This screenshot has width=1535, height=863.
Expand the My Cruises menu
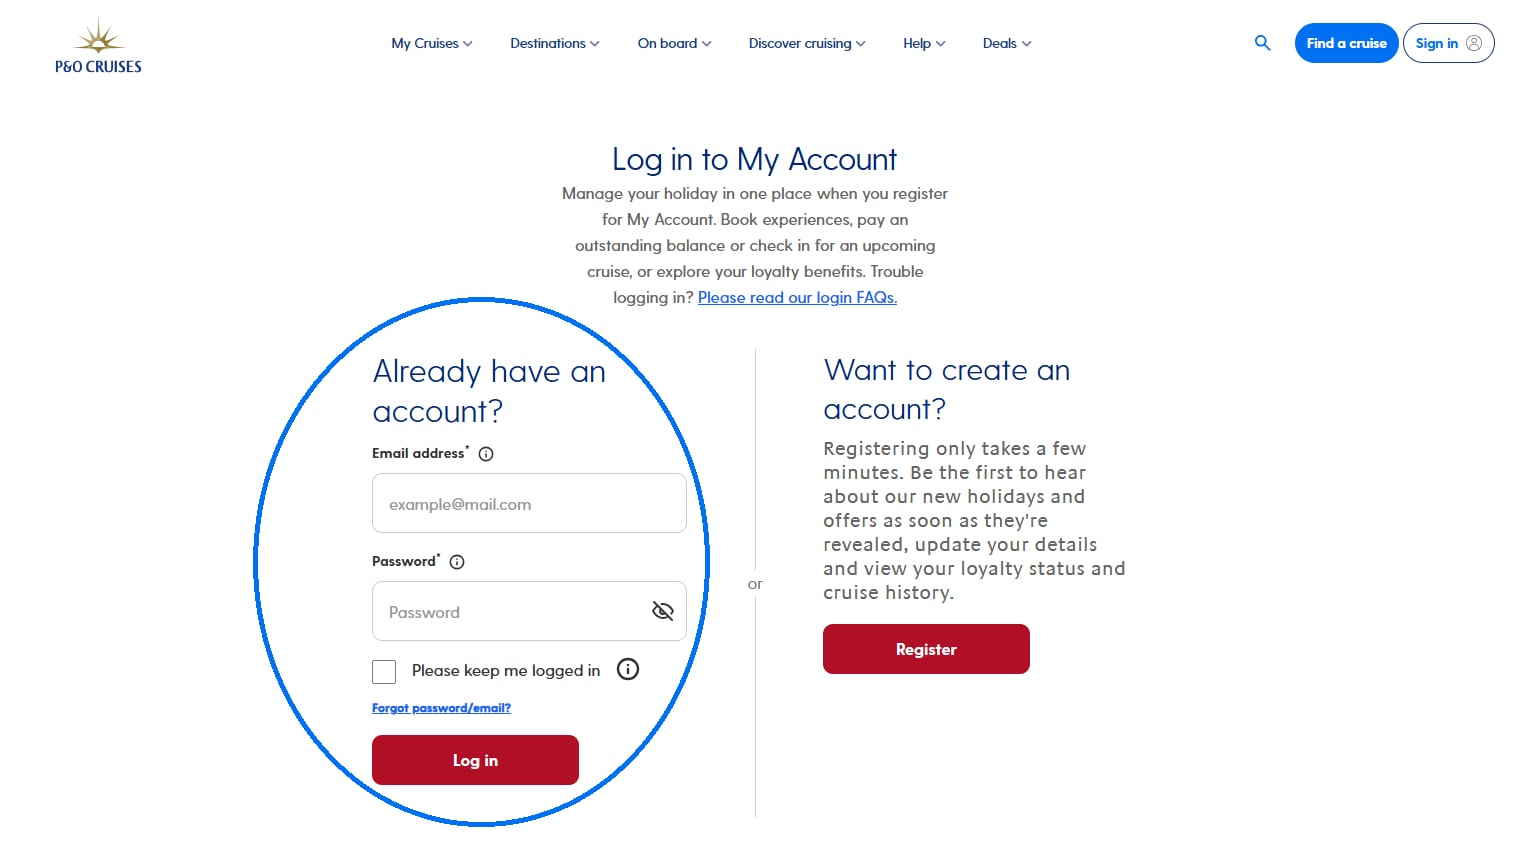click(x=432, y=43)
